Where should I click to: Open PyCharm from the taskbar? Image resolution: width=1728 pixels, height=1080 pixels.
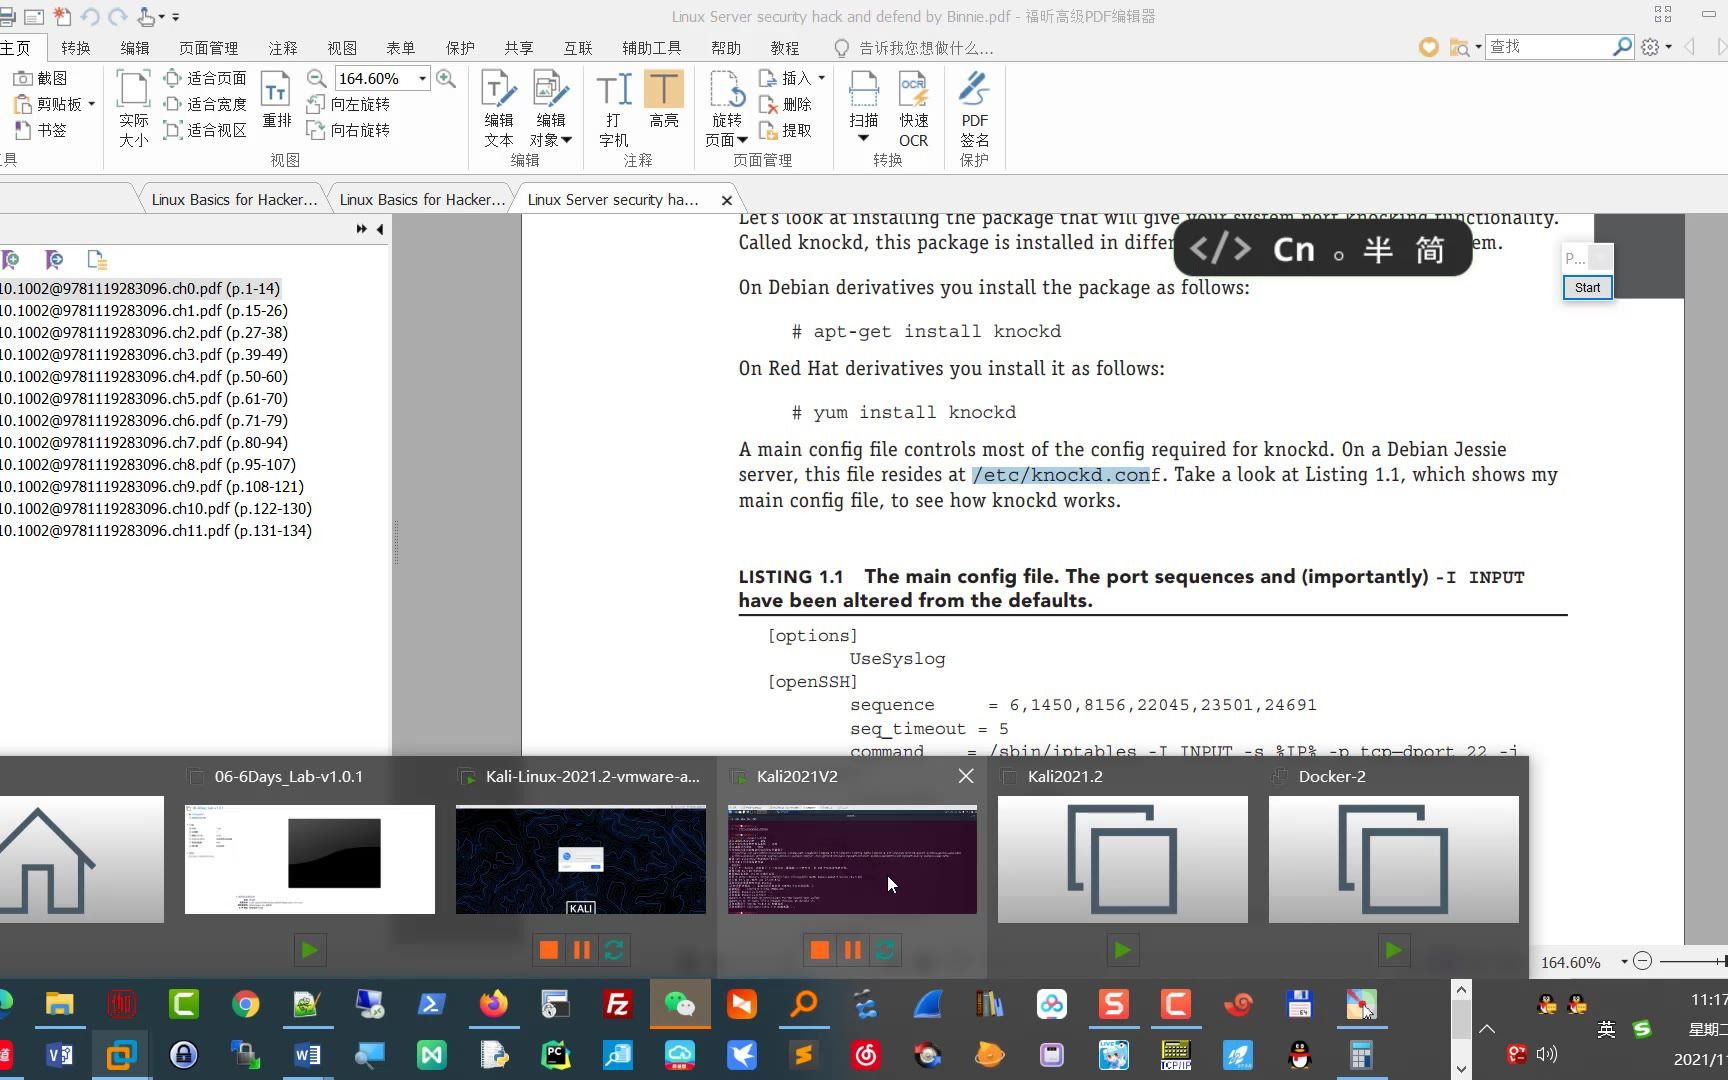pos(556,1054)
